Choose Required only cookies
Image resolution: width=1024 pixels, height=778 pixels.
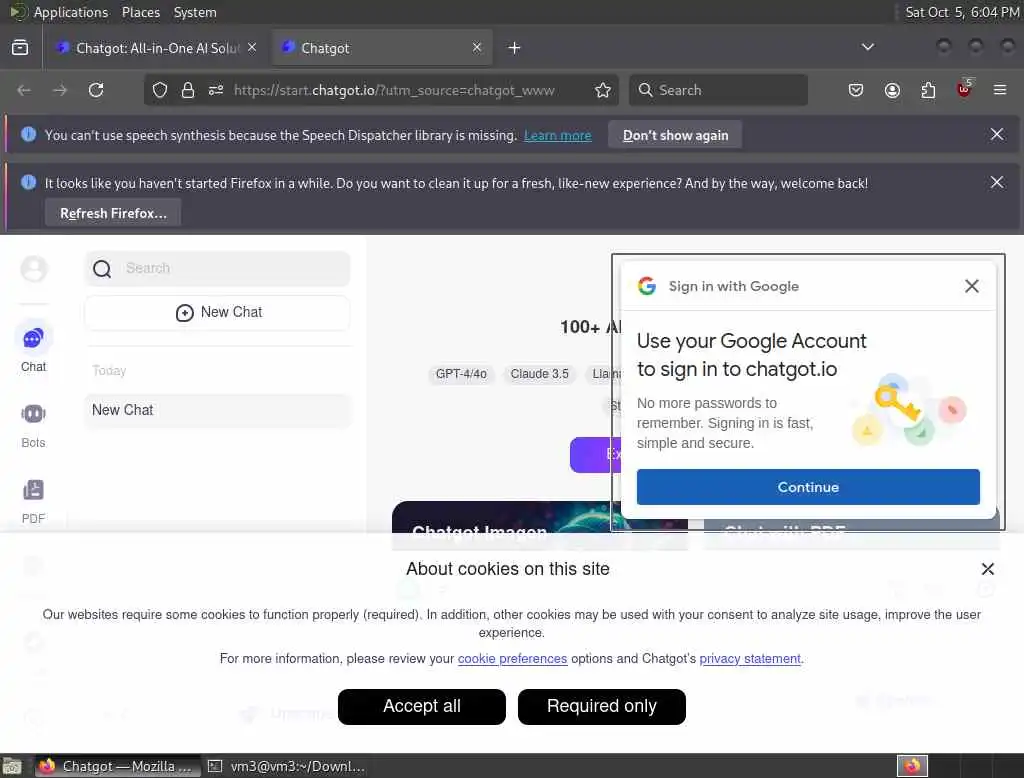(x=601, y=706)
